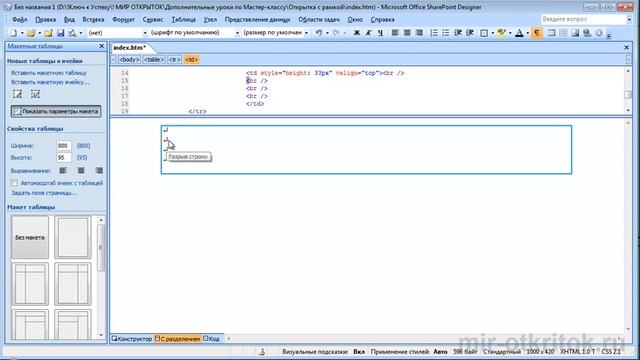Expand the New Document dropdown arrow
This screenshot has width=640, height=360.
pyautogui.click(x=22, y=33)
